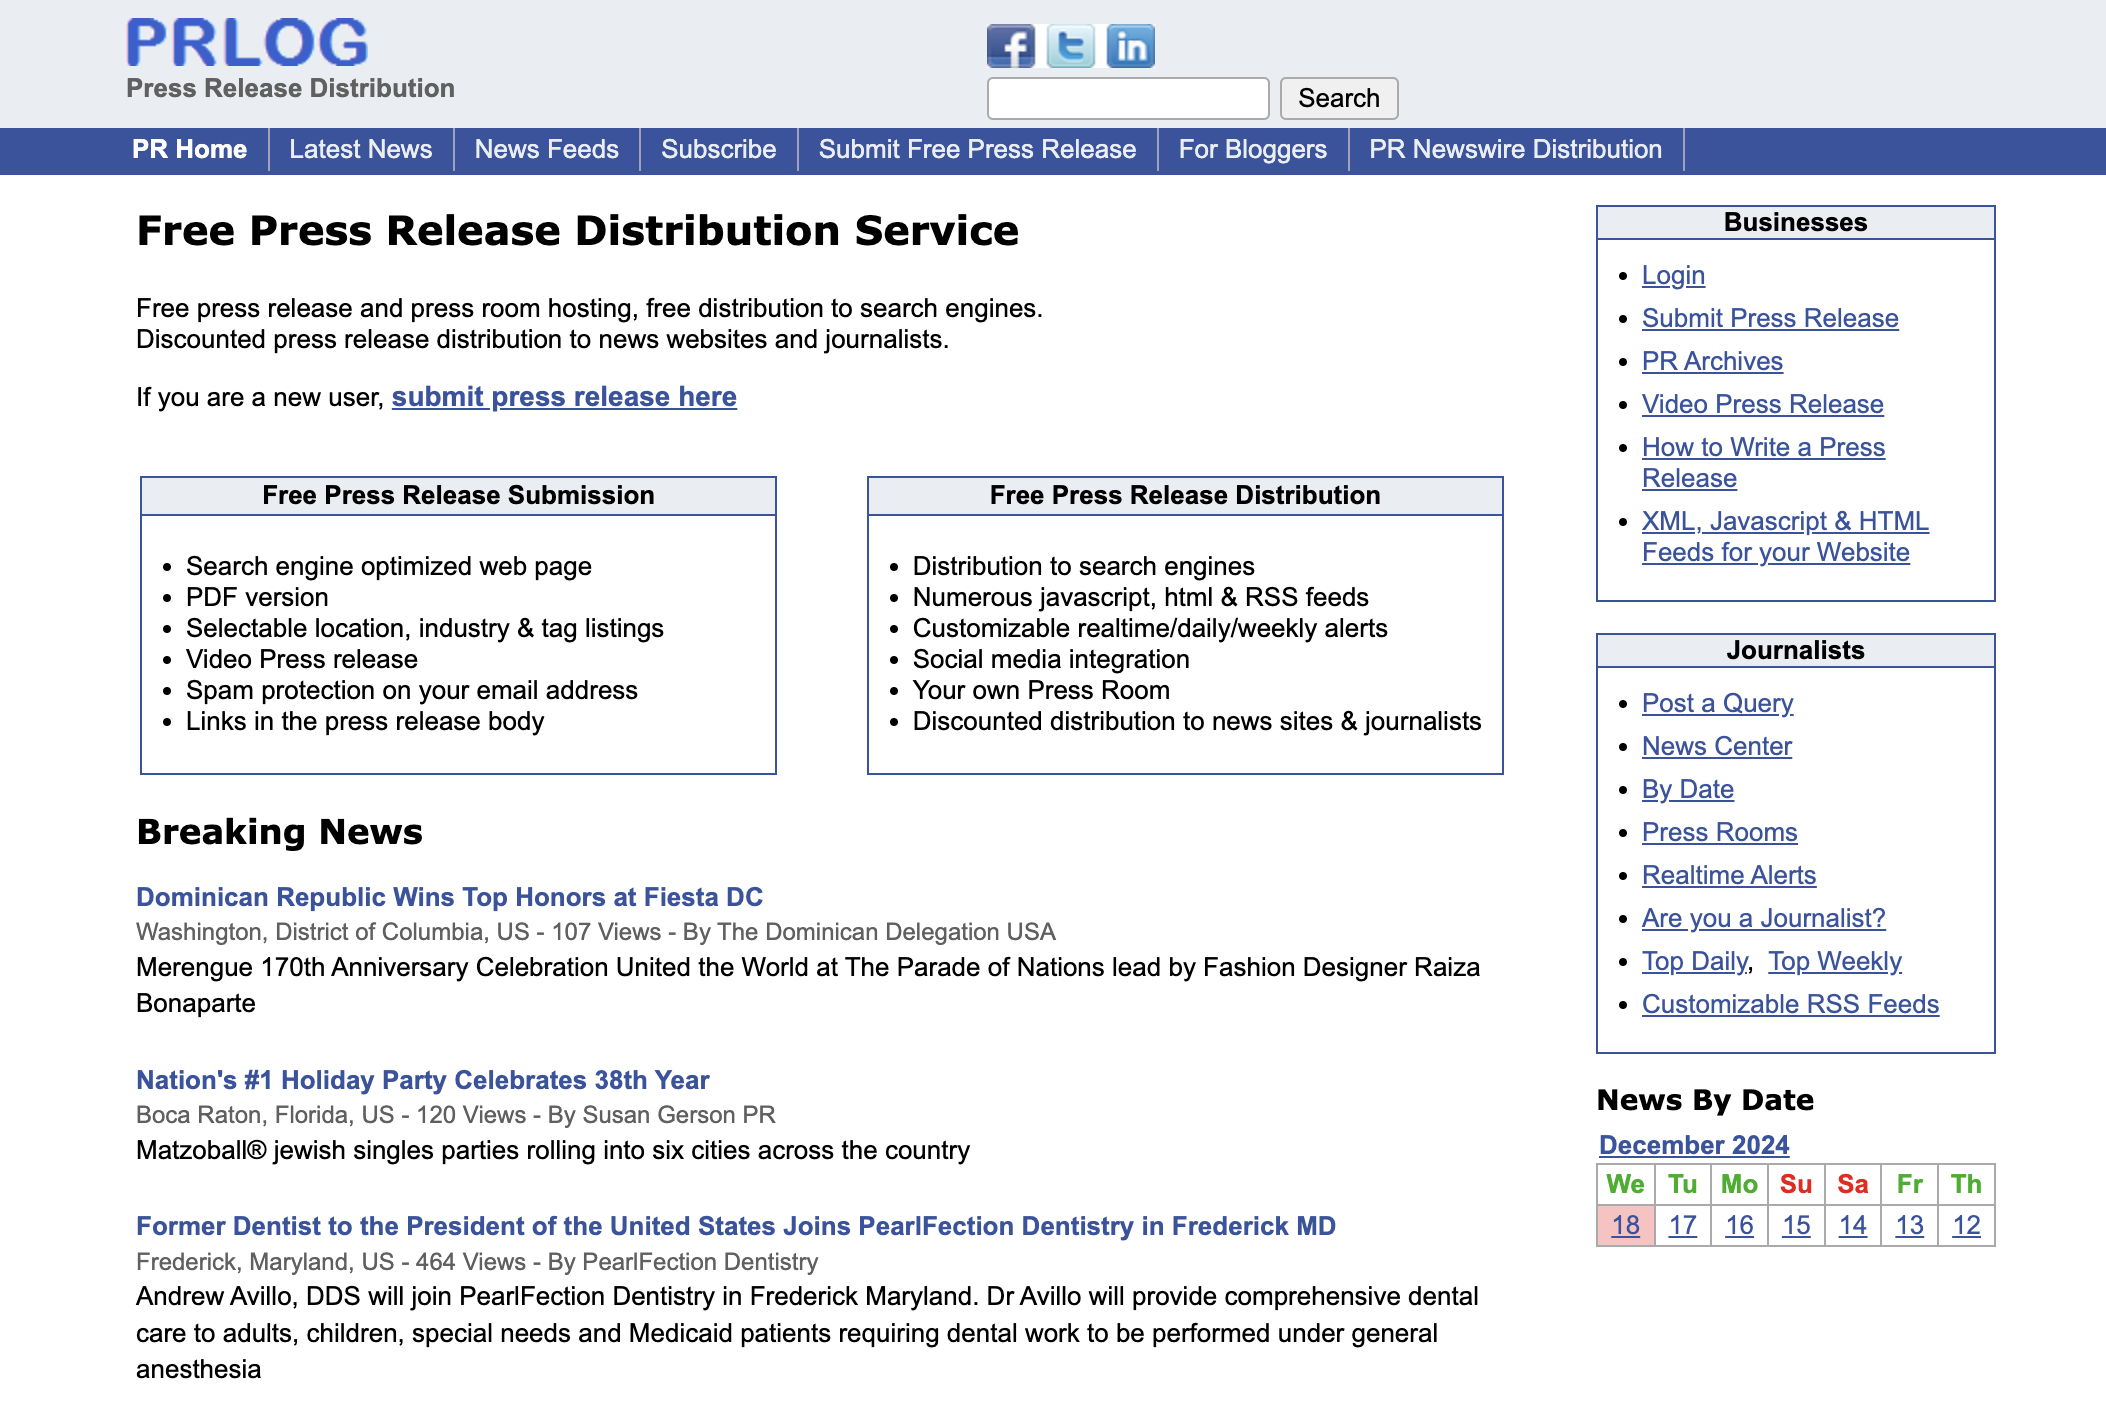This screenshot has height=1418, width=2106.
Task: Click the 'Breaking News' heading
Action: click(x=280, y=832)
